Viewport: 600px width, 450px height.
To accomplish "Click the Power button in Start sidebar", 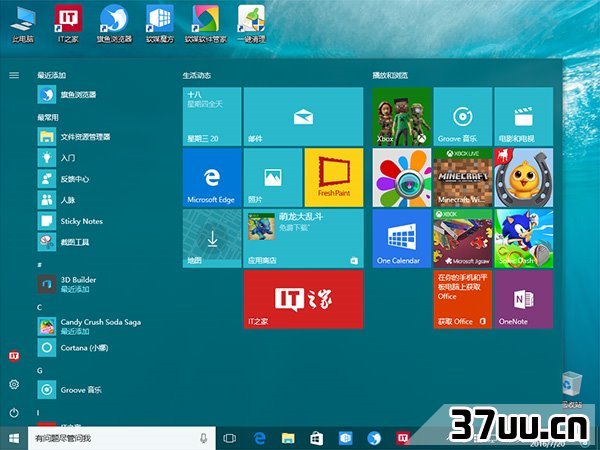I will 14,412.
